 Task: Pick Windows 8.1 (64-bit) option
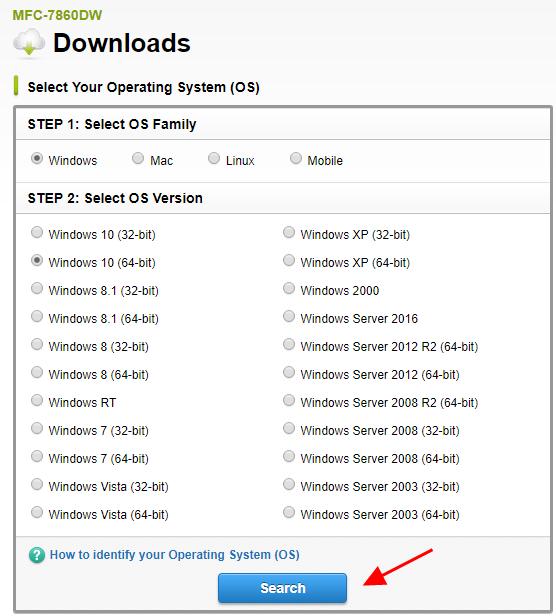(x=37, y=316)
